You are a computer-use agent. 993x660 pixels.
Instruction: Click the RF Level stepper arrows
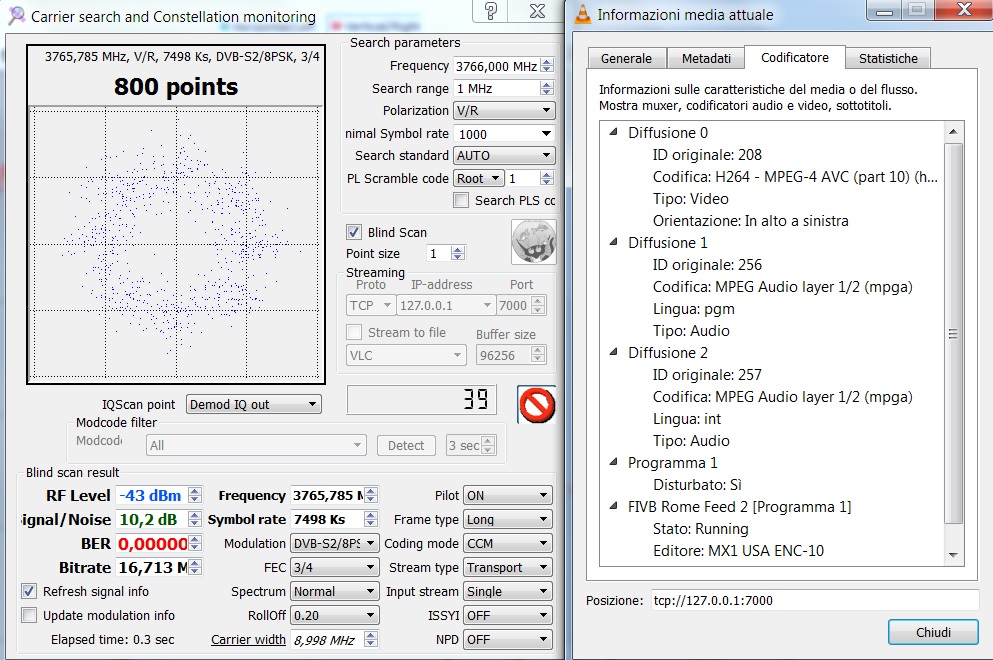tap(195, 495)
